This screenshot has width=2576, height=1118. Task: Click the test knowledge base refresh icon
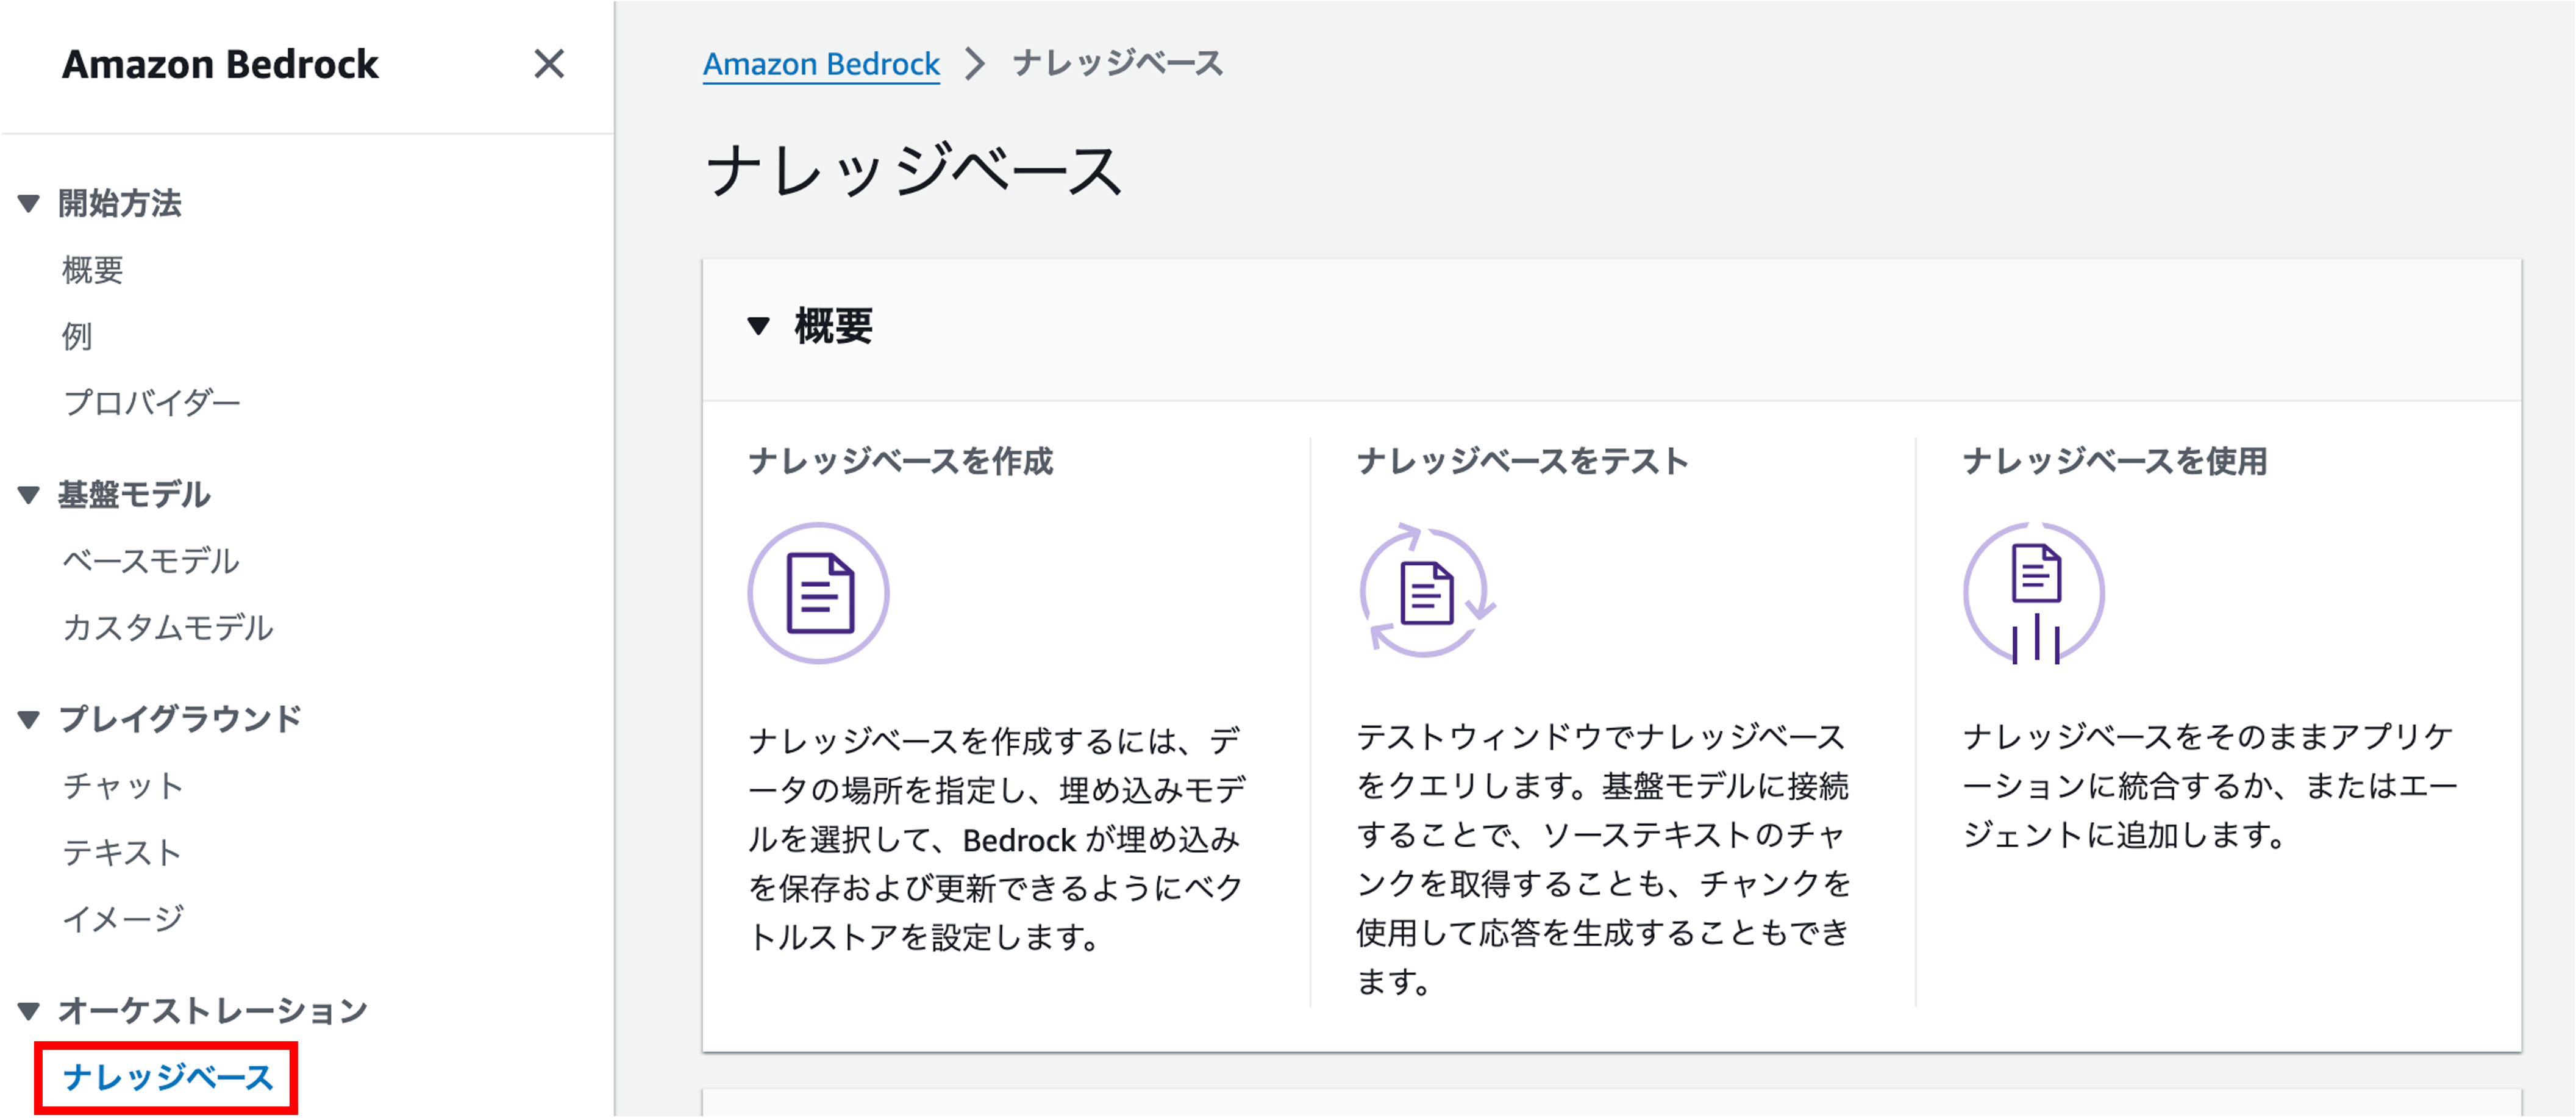coord(1426,591)
